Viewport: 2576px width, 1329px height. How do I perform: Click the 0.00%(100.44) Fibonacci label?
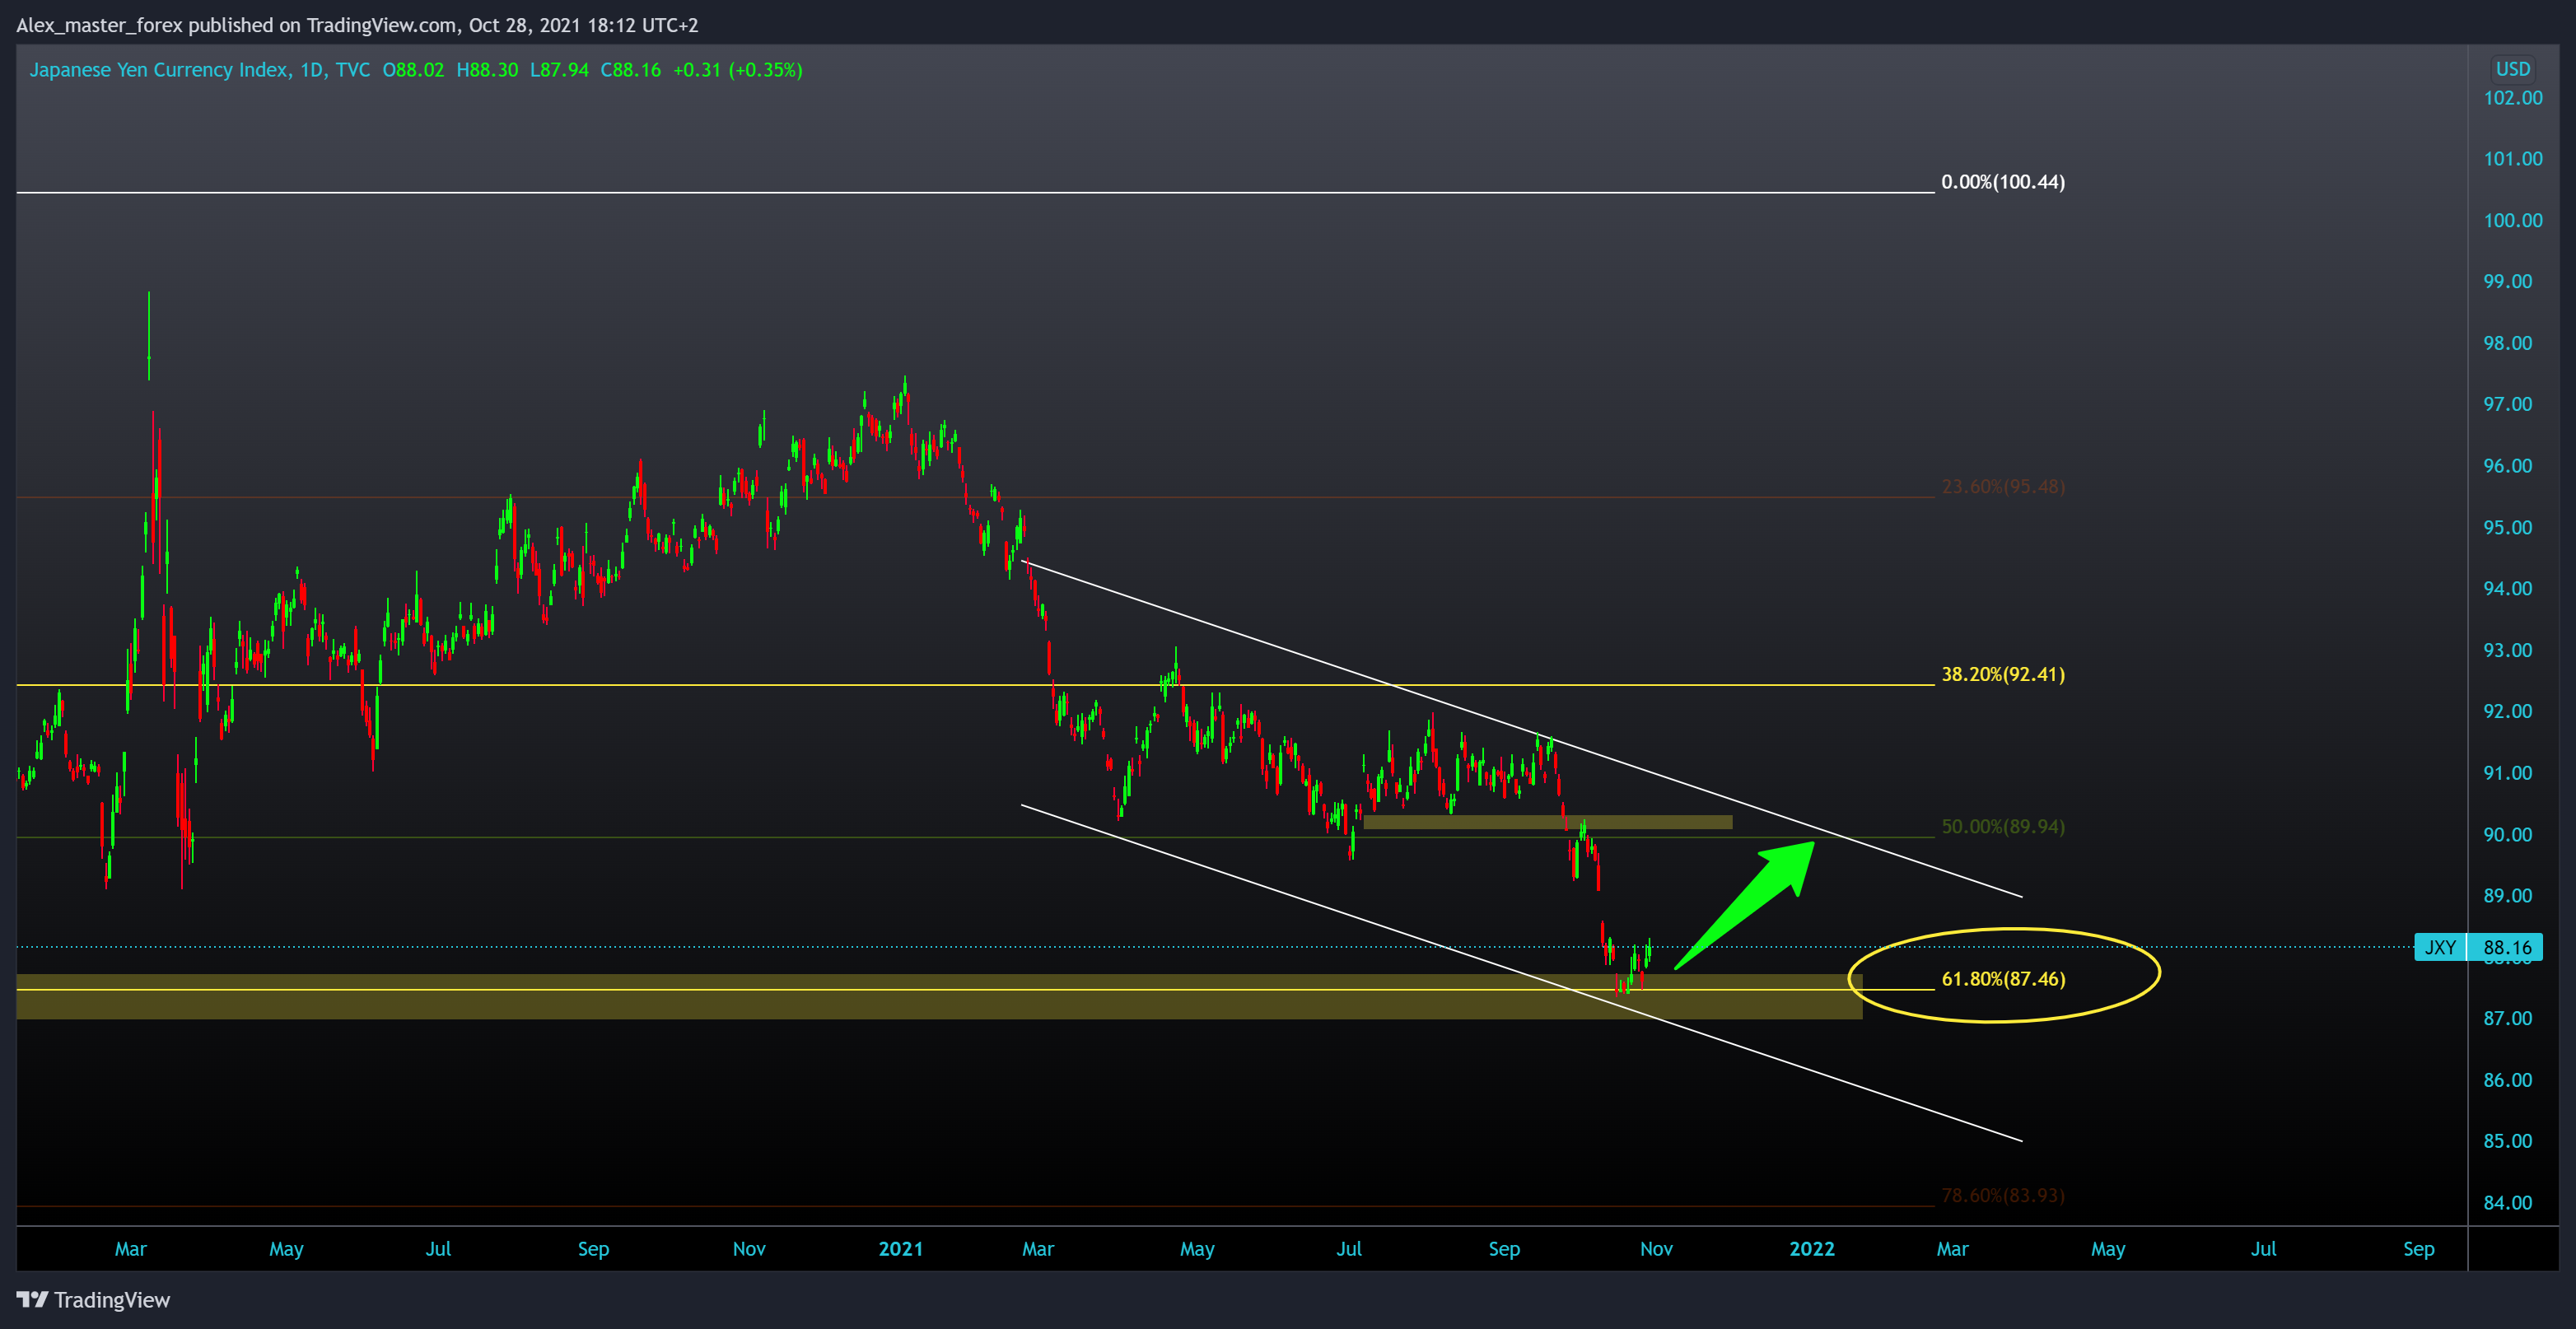tap(2002, 182)
